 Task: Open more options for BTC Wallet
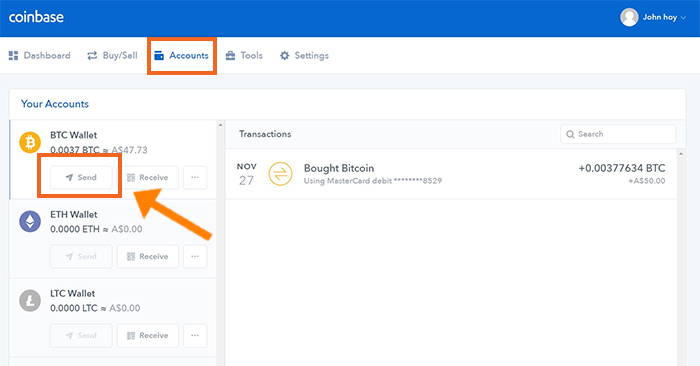[x=195, y=177]
